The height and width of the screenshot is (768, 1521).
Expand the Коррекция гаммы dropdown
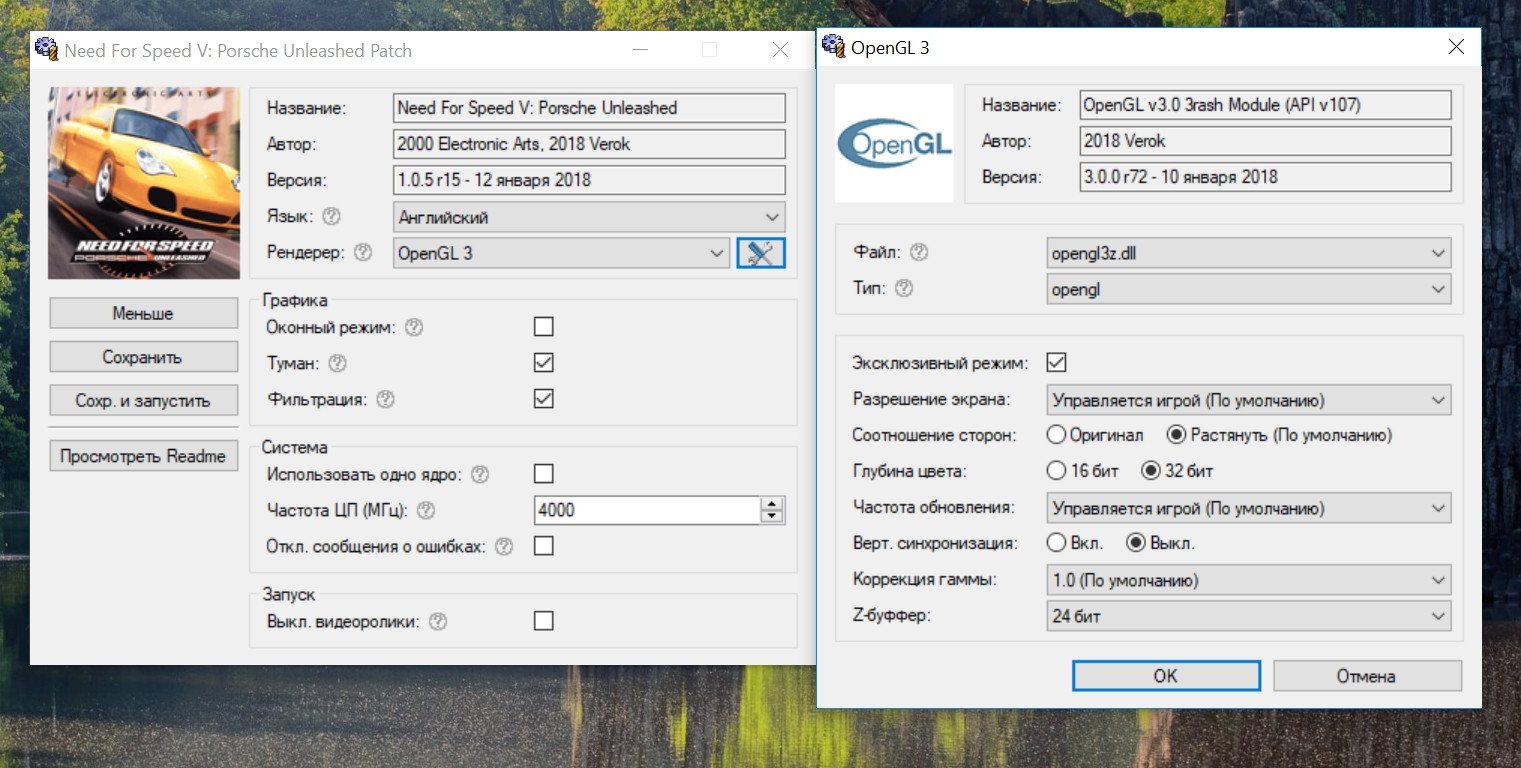click(1249, 580)
